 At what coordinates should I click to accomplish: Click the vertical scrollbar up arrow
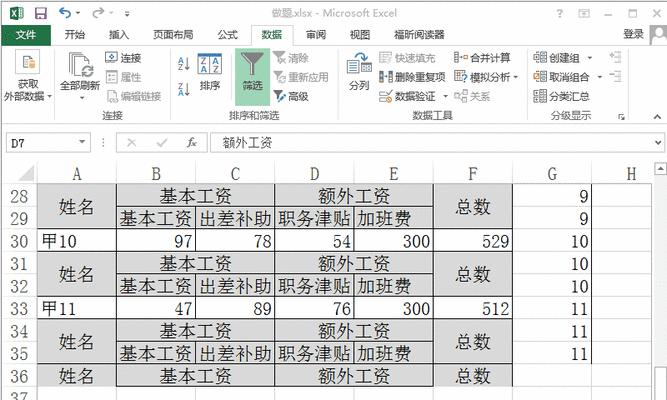tap(660, 169)
